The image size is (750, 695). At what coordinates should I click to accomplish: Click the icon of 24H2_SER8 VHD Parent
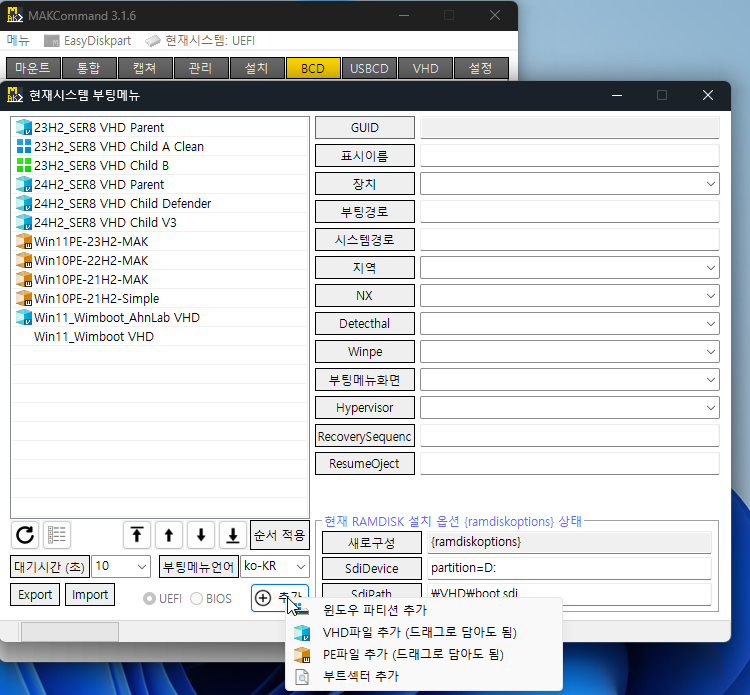[23, 184]
